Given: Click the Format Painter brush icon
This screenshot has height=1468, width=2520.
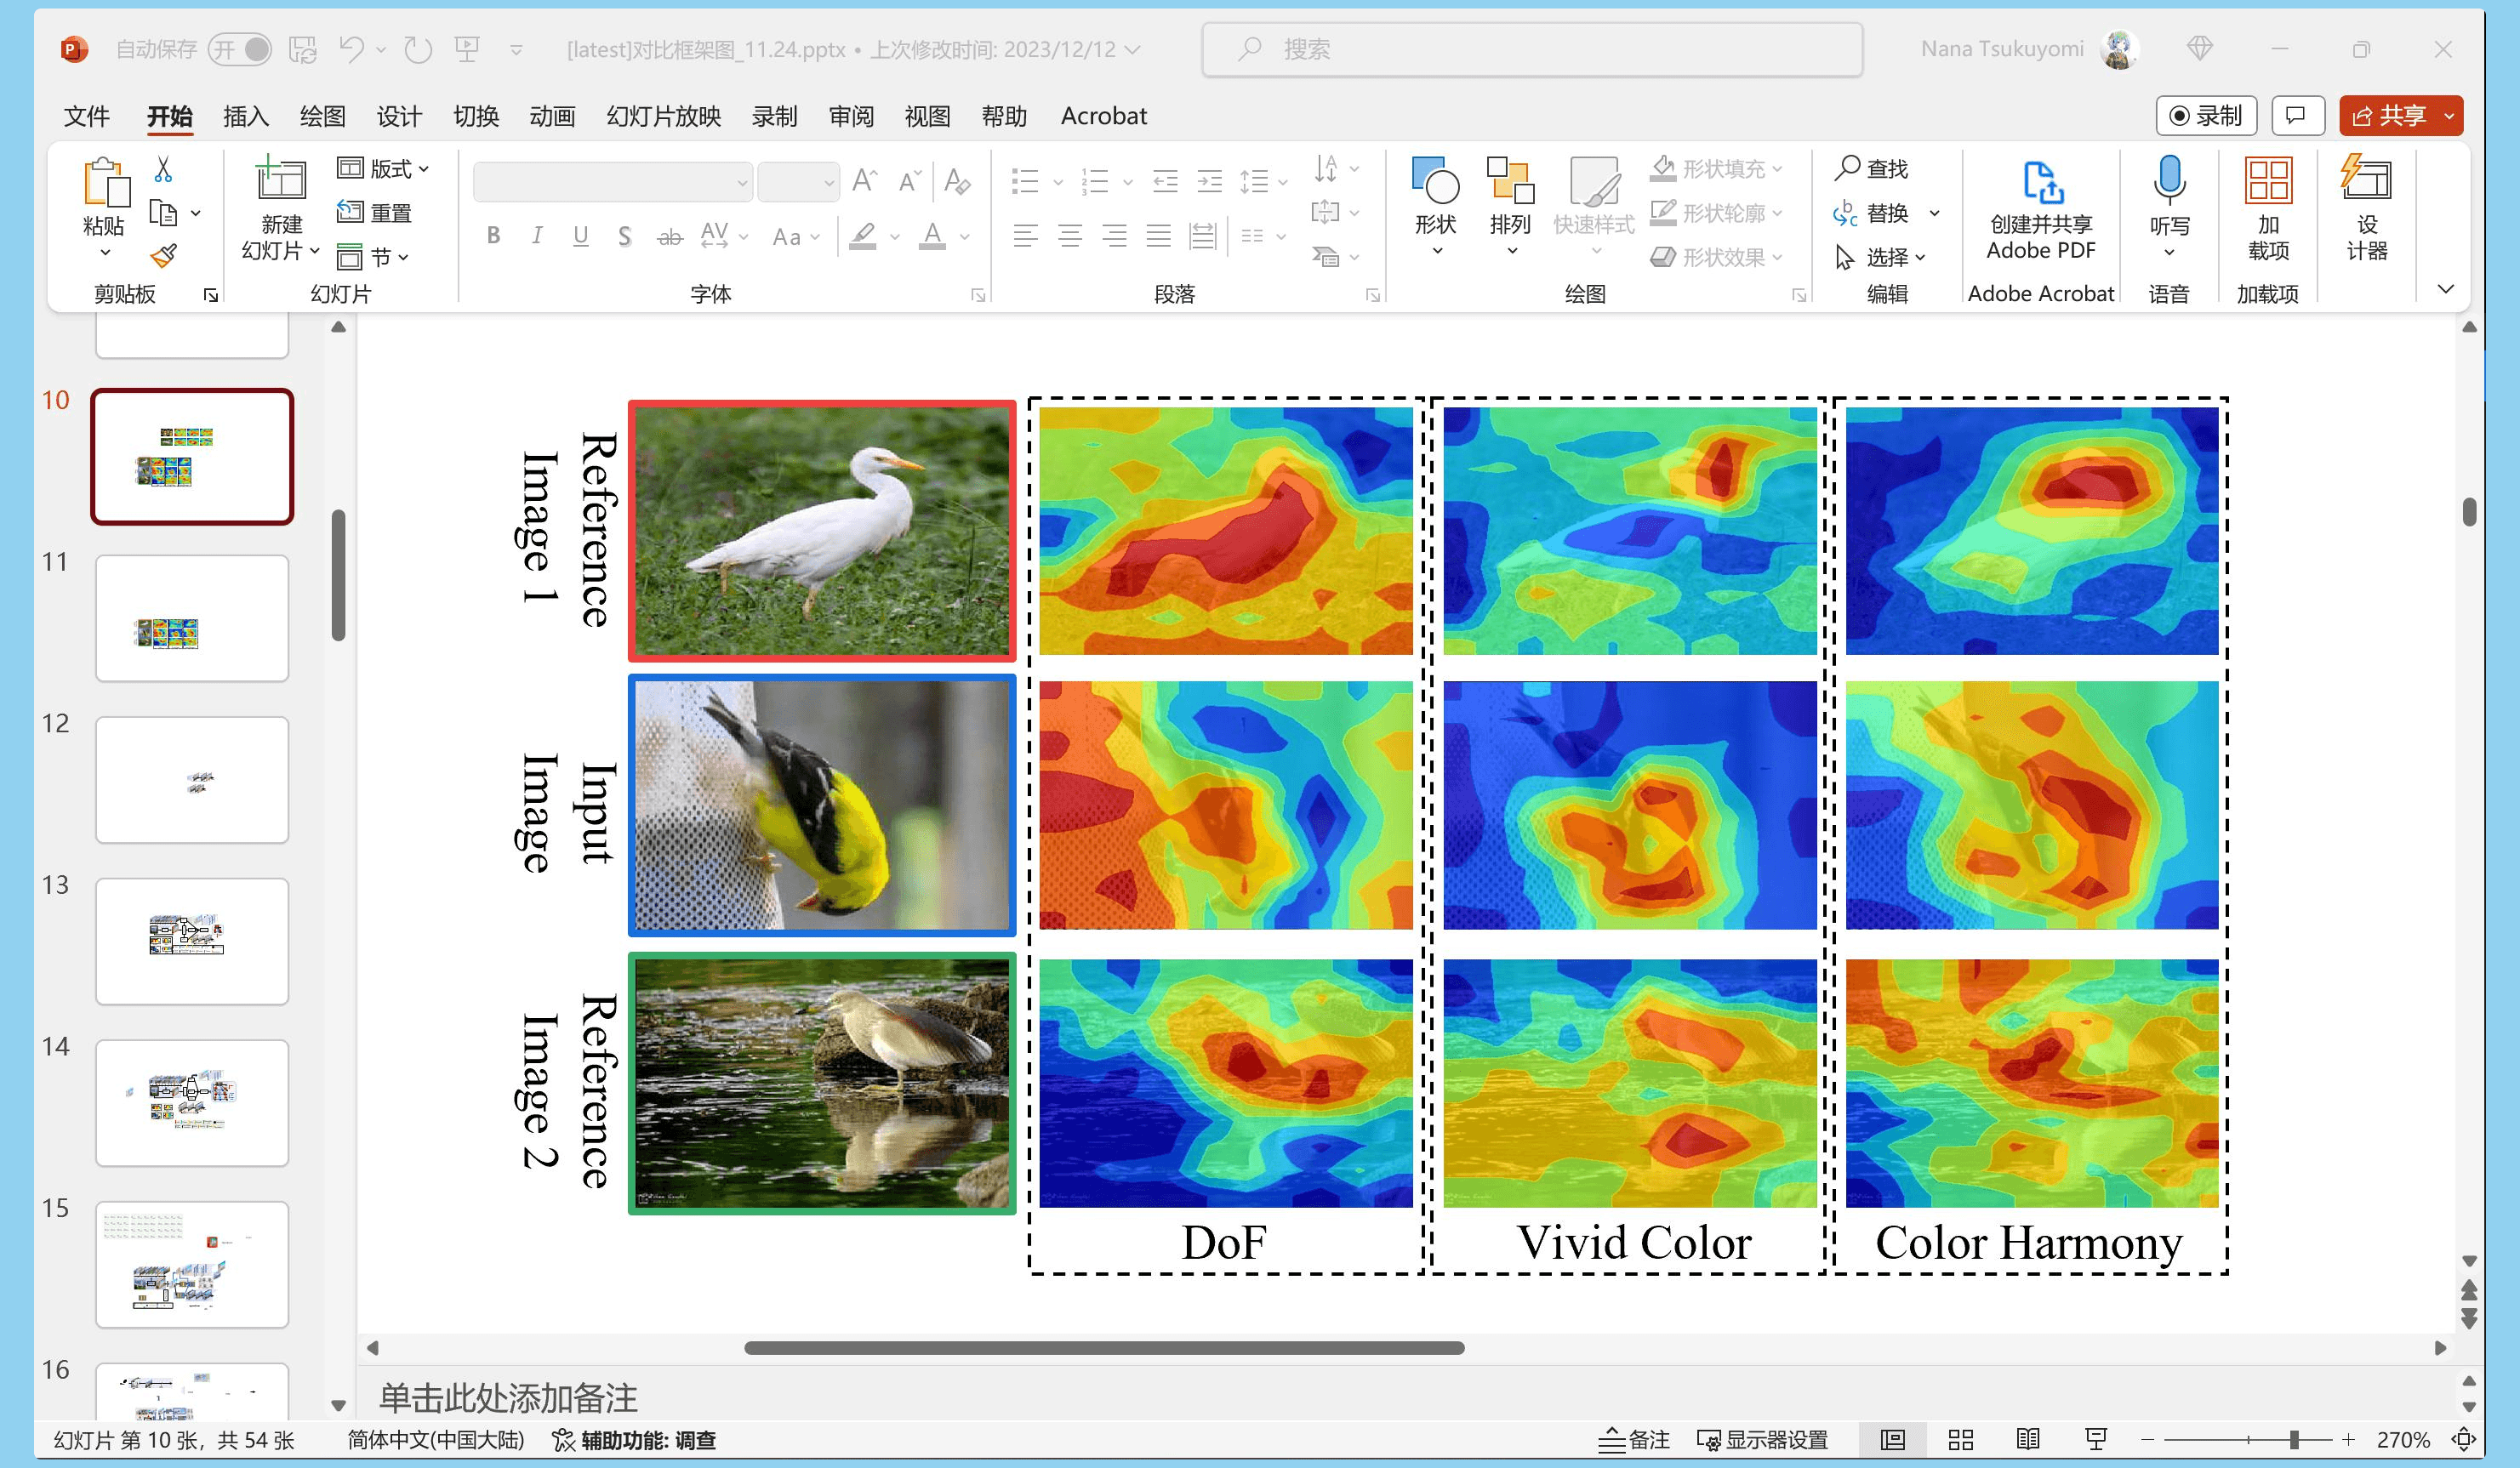Looking at the screenshot, I should [x=164, y=256].
